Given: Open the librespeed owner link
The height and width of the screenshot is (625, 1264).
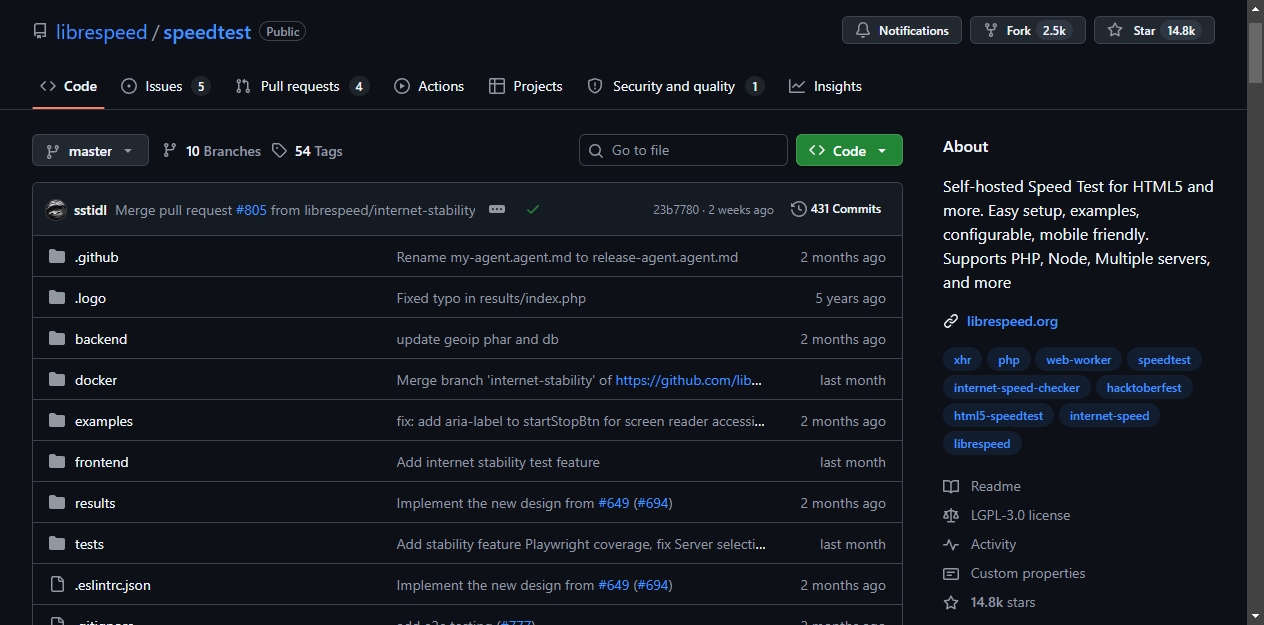Looking at the screenshot, I should (101, 32).
